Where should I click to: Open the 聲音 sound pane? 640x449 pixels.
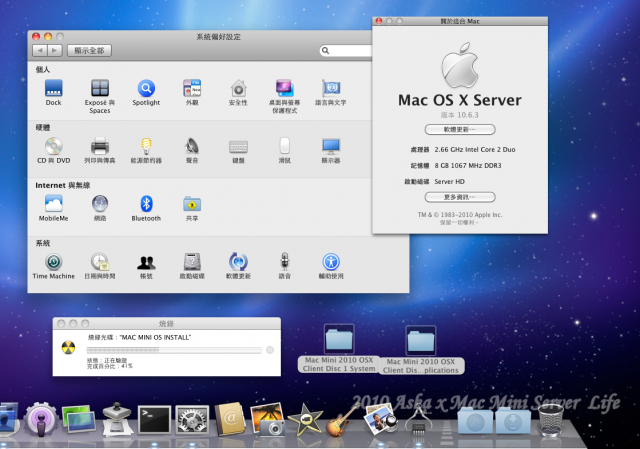pos(192,150)
